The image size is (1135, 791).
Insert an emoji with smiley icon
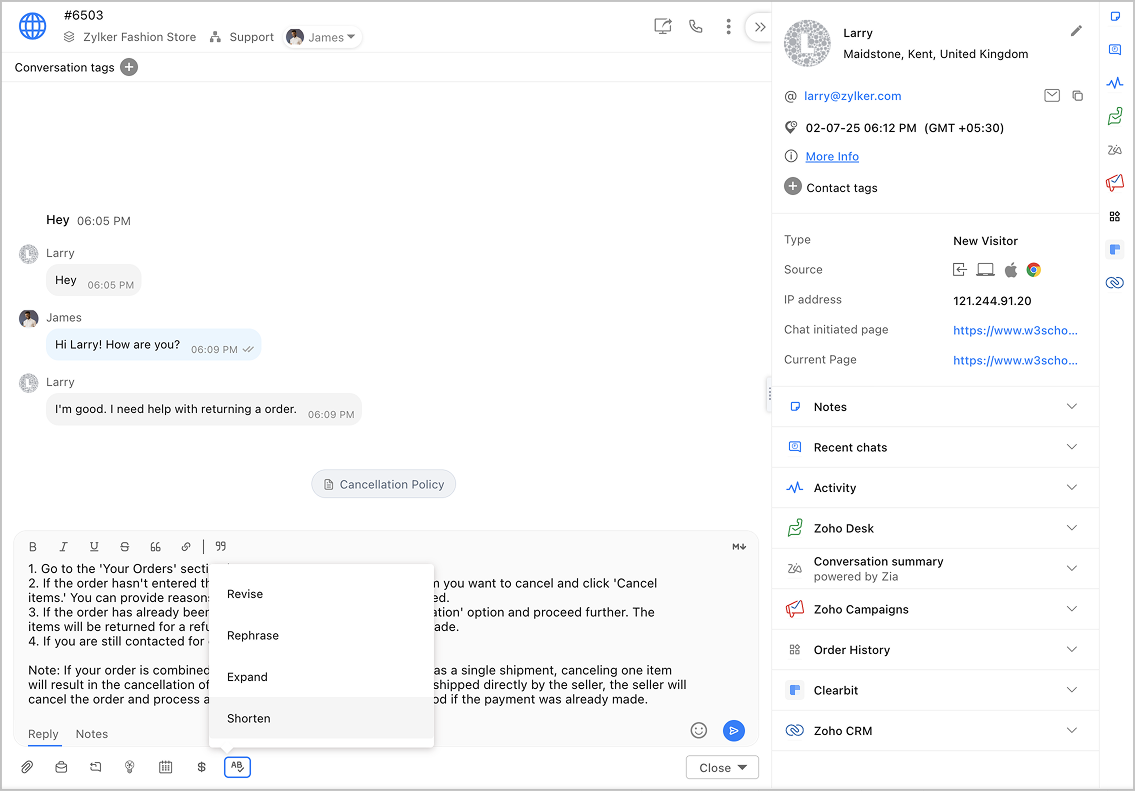[x=699, y=730]
